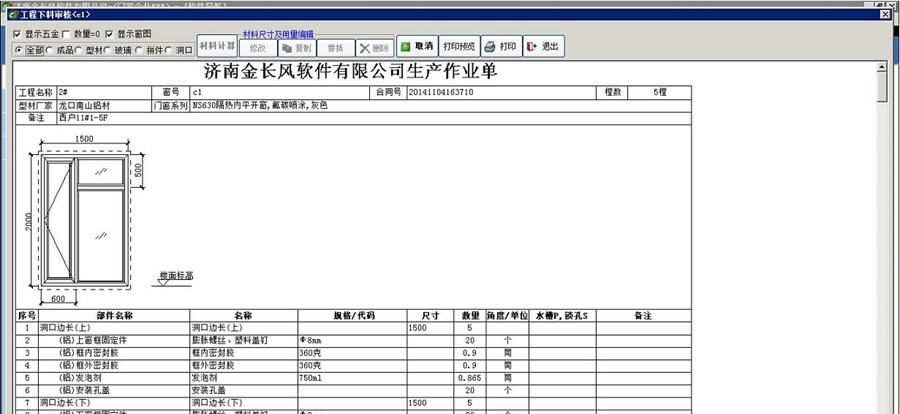
Task: Click the 删除 delete button
Action: pyautogui.click(x=374, y=48)
